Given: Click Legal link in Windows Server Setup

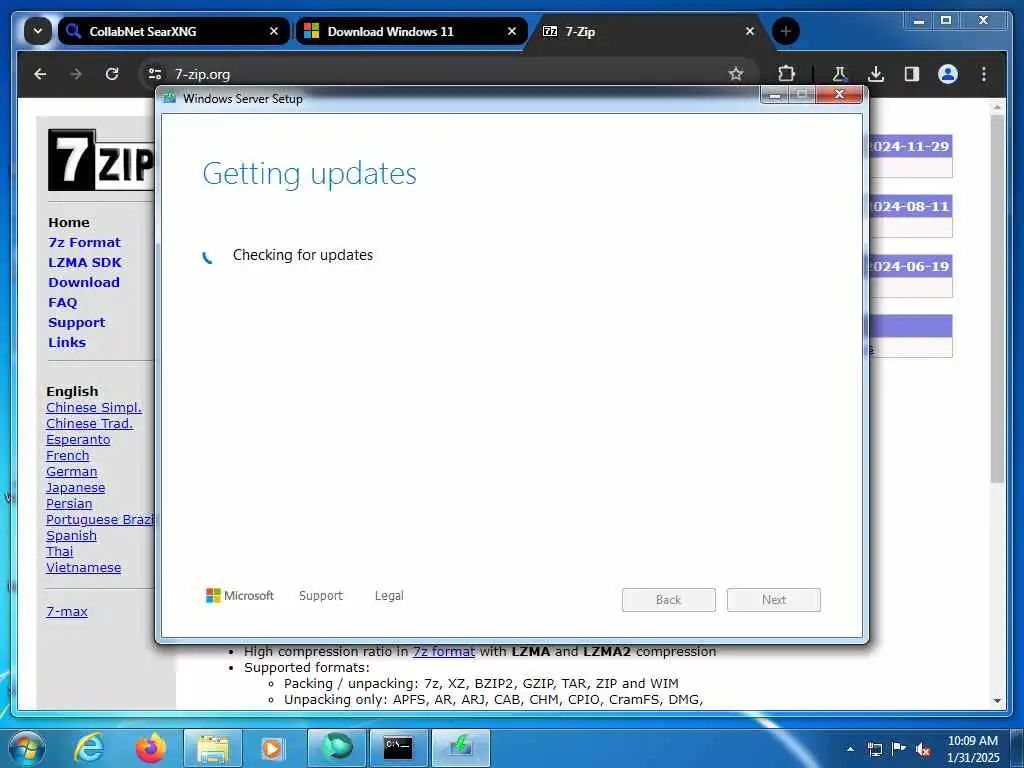Looking at the screenshot, I should pos(389,596).
